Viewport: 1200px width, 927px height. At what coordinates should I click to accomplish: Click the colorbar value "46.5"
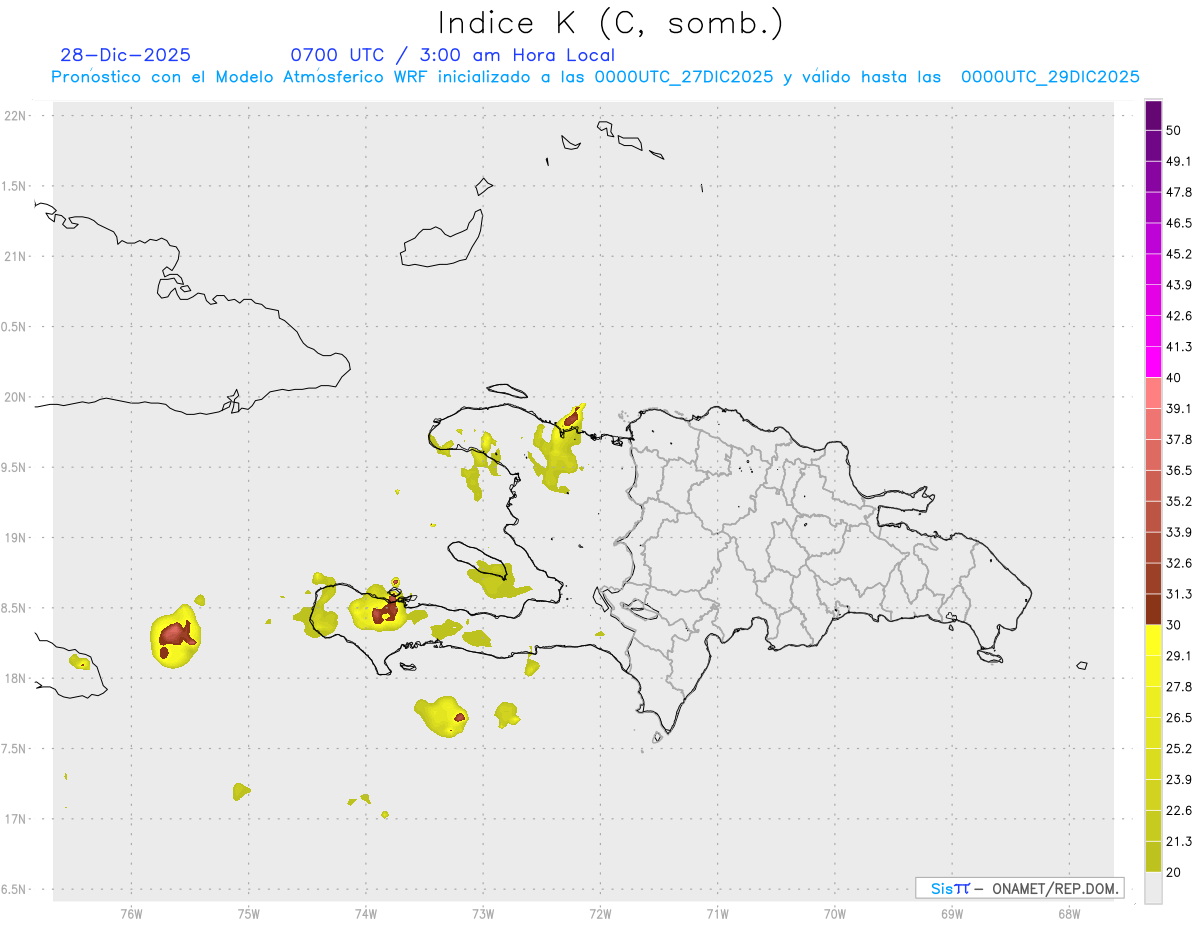[x=1178, y=223]
